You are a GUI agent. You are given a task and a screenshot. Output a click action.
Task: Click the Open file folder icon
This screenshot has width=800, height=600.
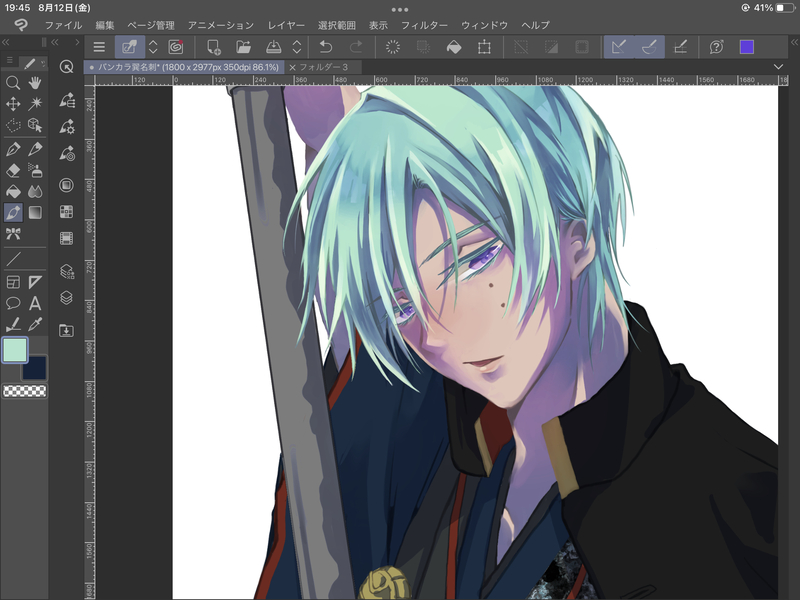coord(243,47)
